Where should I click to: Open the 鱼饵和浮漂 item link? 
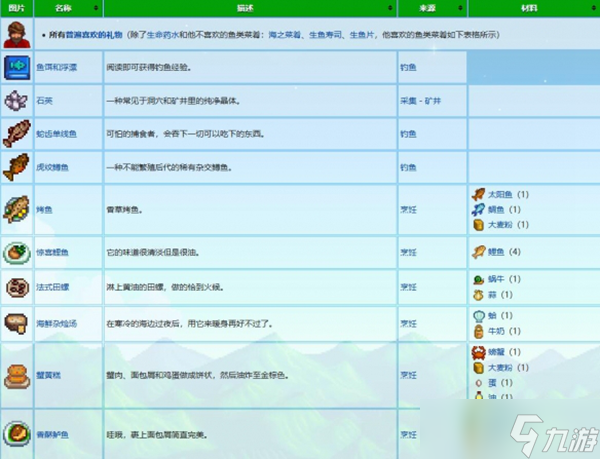click(x=57, y=67)
